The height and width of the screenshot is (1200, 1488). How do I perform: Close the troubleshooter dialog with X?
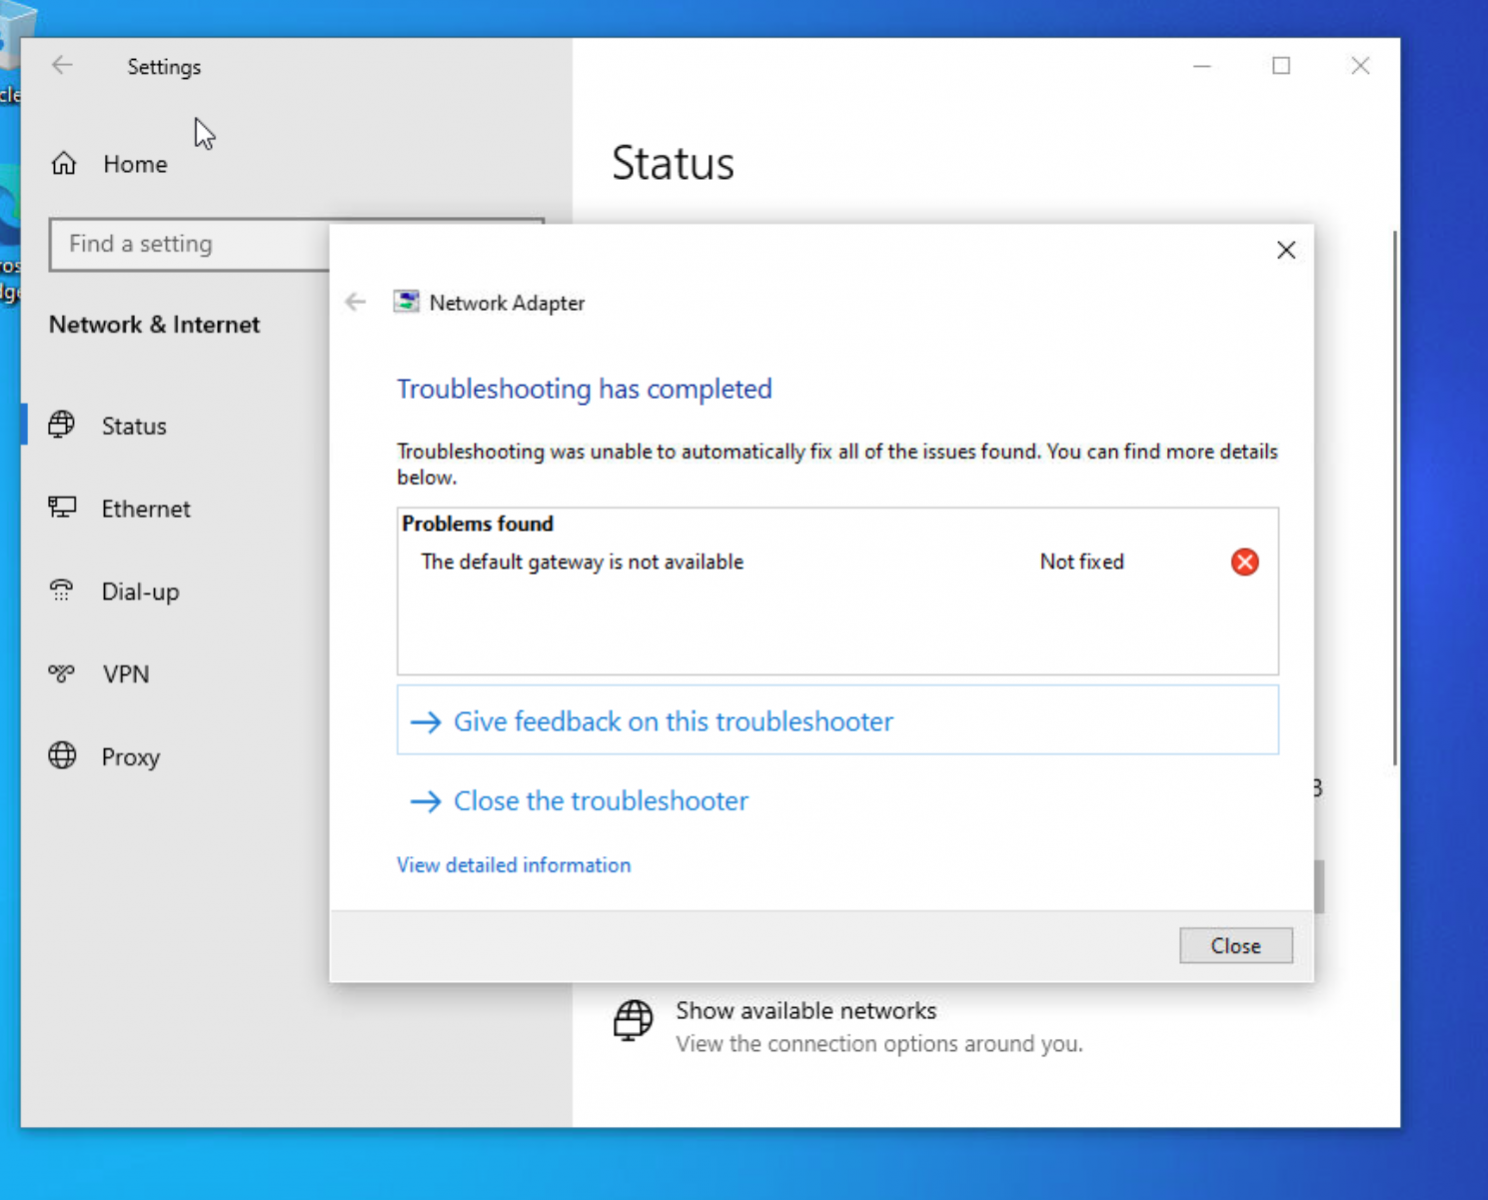(x=1286, y=250)
